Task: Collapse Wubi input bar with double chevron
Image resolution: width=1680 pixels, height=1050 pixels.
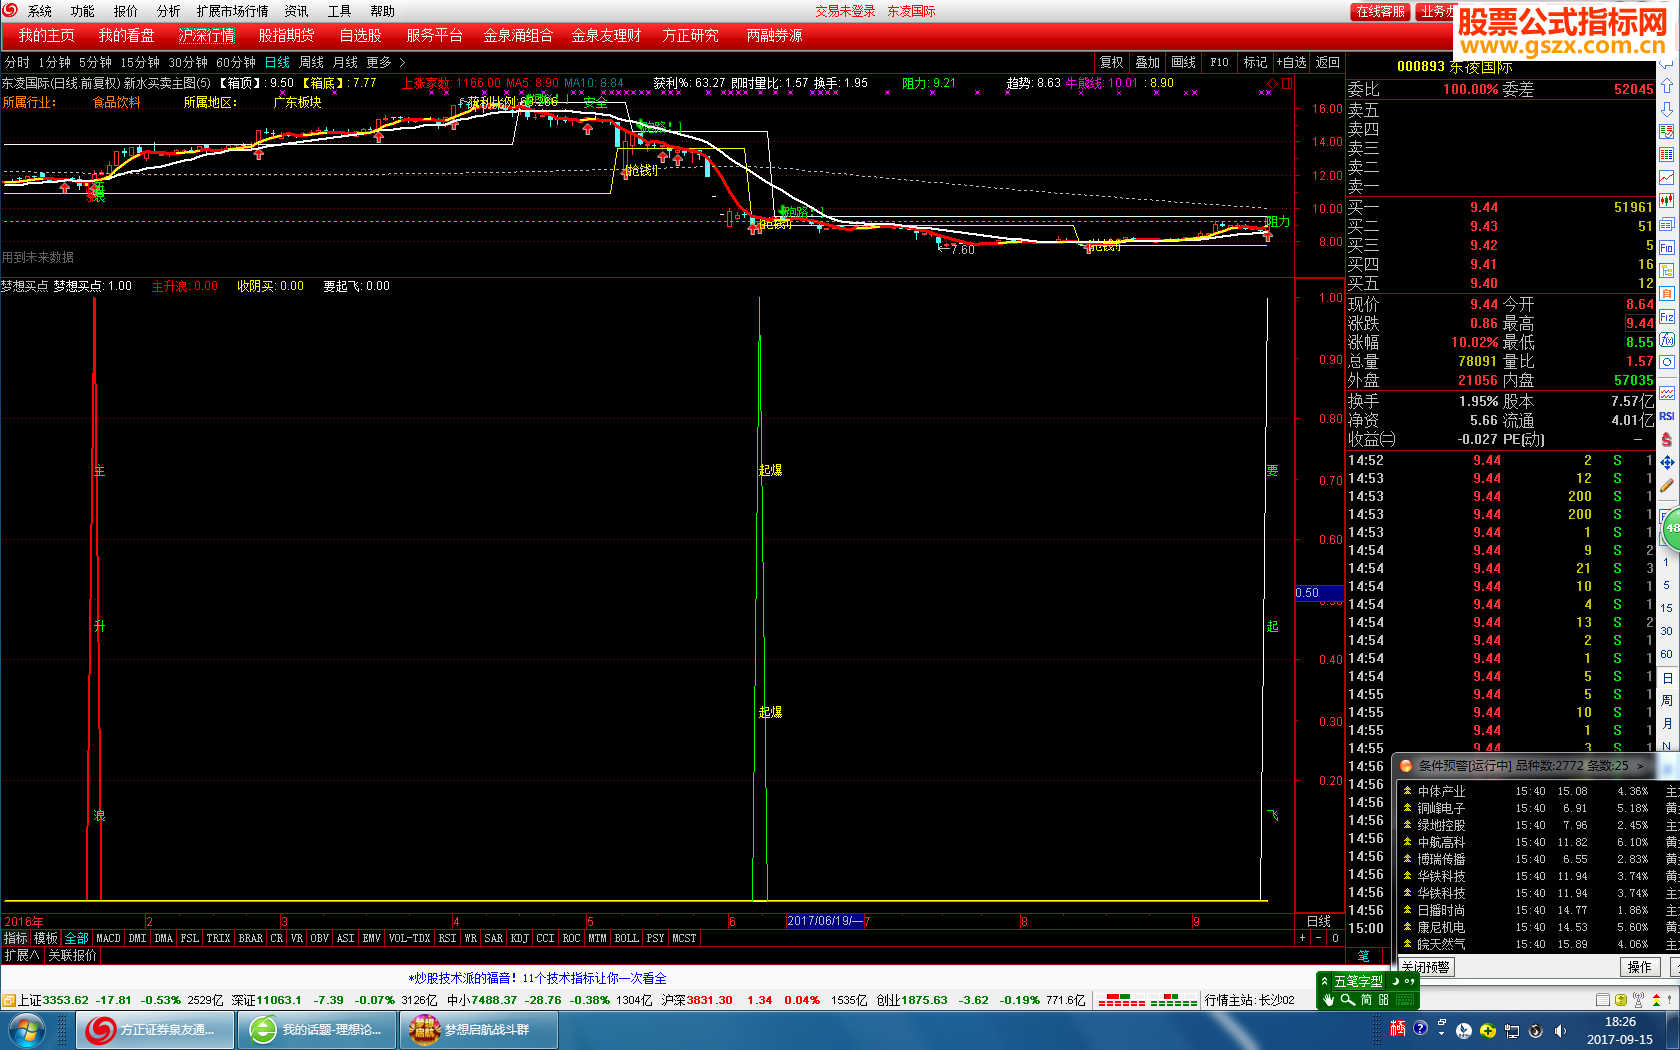Action: click(1326, 981)
